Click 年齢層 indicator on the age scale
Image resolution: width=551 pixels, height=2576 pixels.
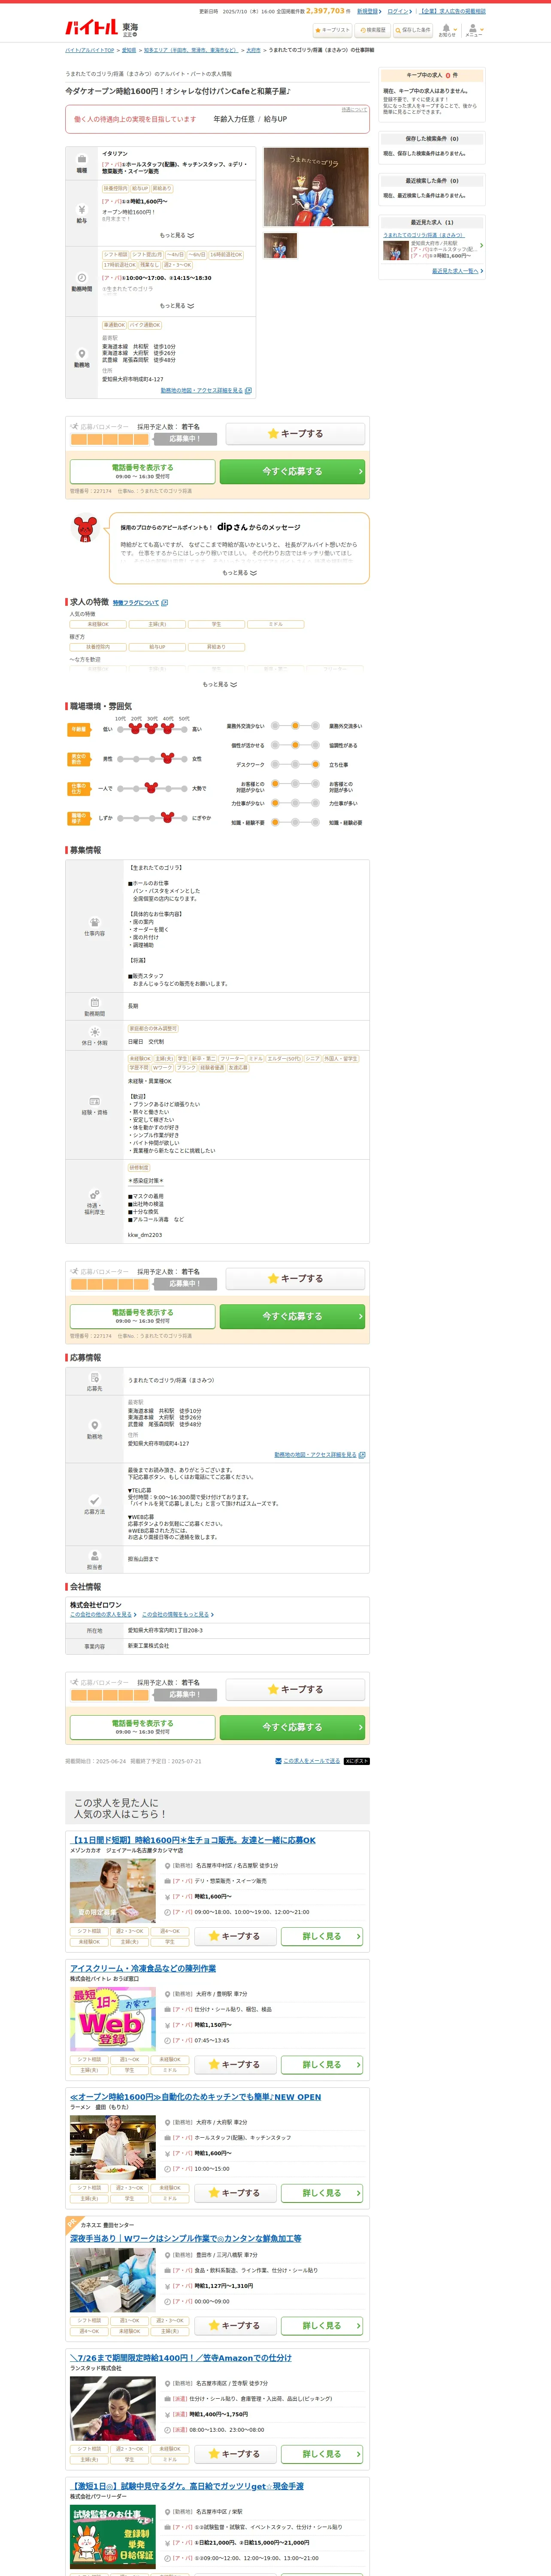click(152, 729)
